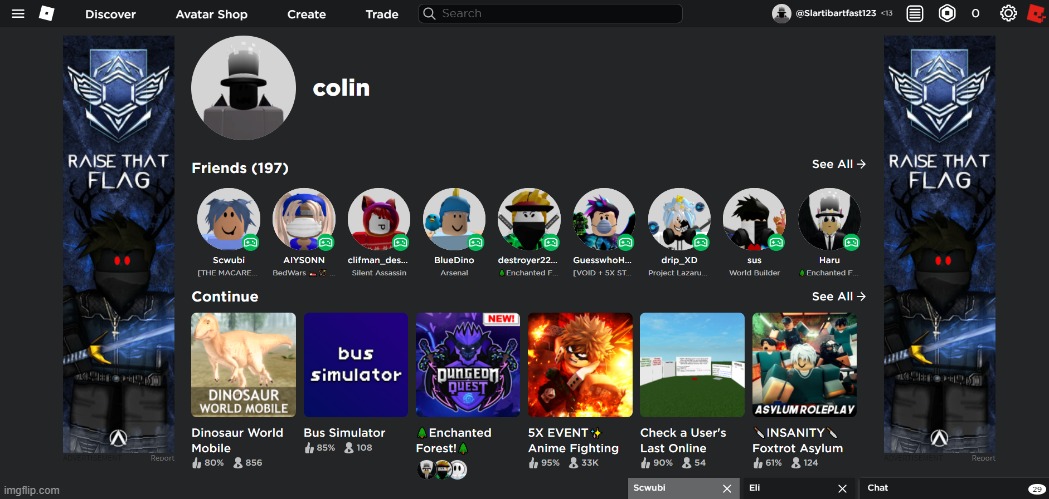Image resolution: width=1049 pixels, height=499 pixels.
Task: Open Bus Simulator game tile
Action: [356, 365]
